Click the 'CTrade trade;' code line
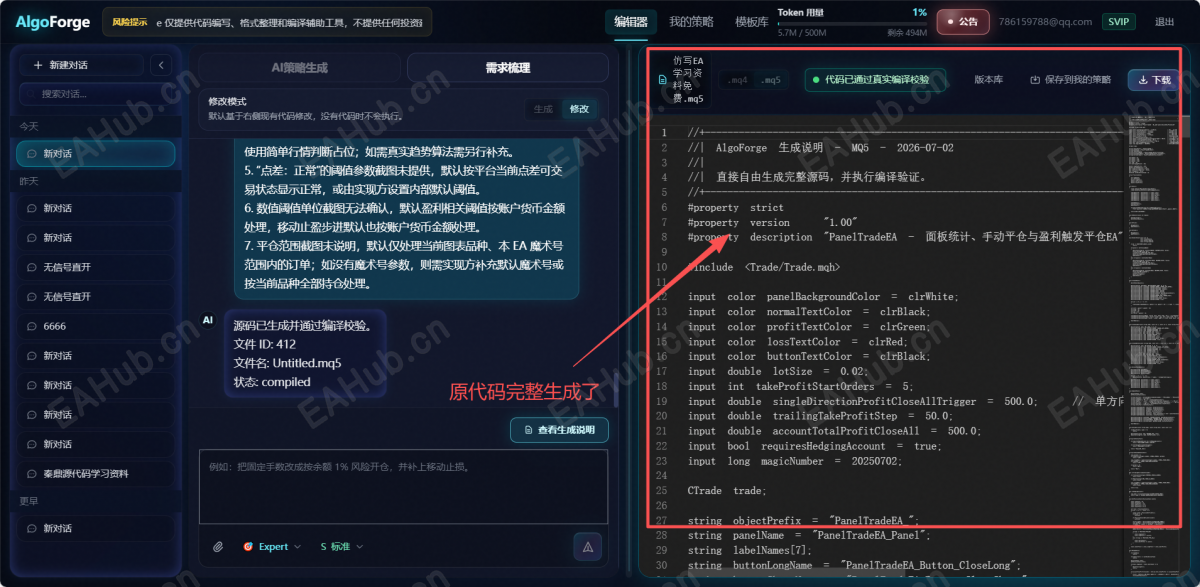 (x=727, y=491)
